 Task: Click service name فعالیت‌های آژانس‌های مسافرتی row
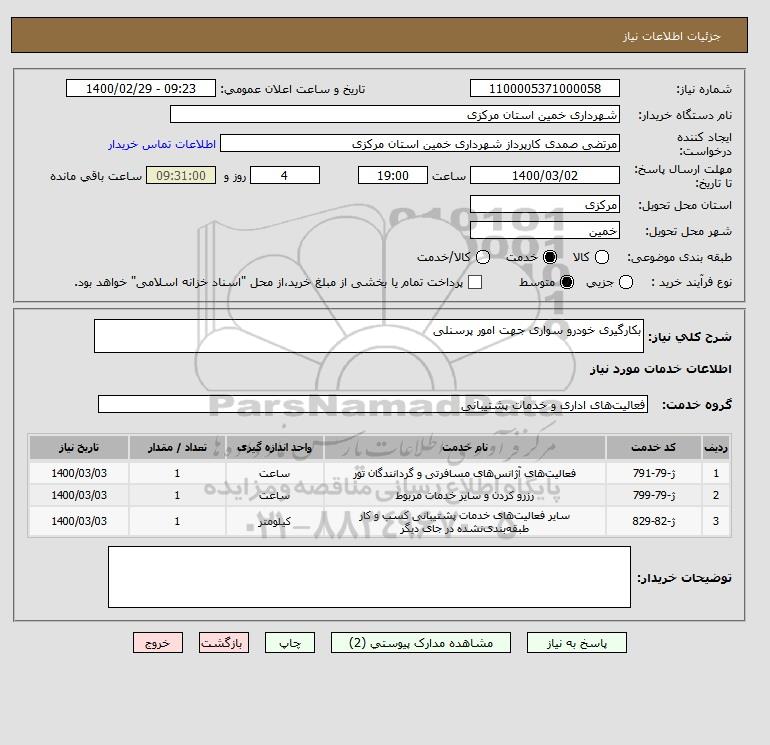(465, 473)
